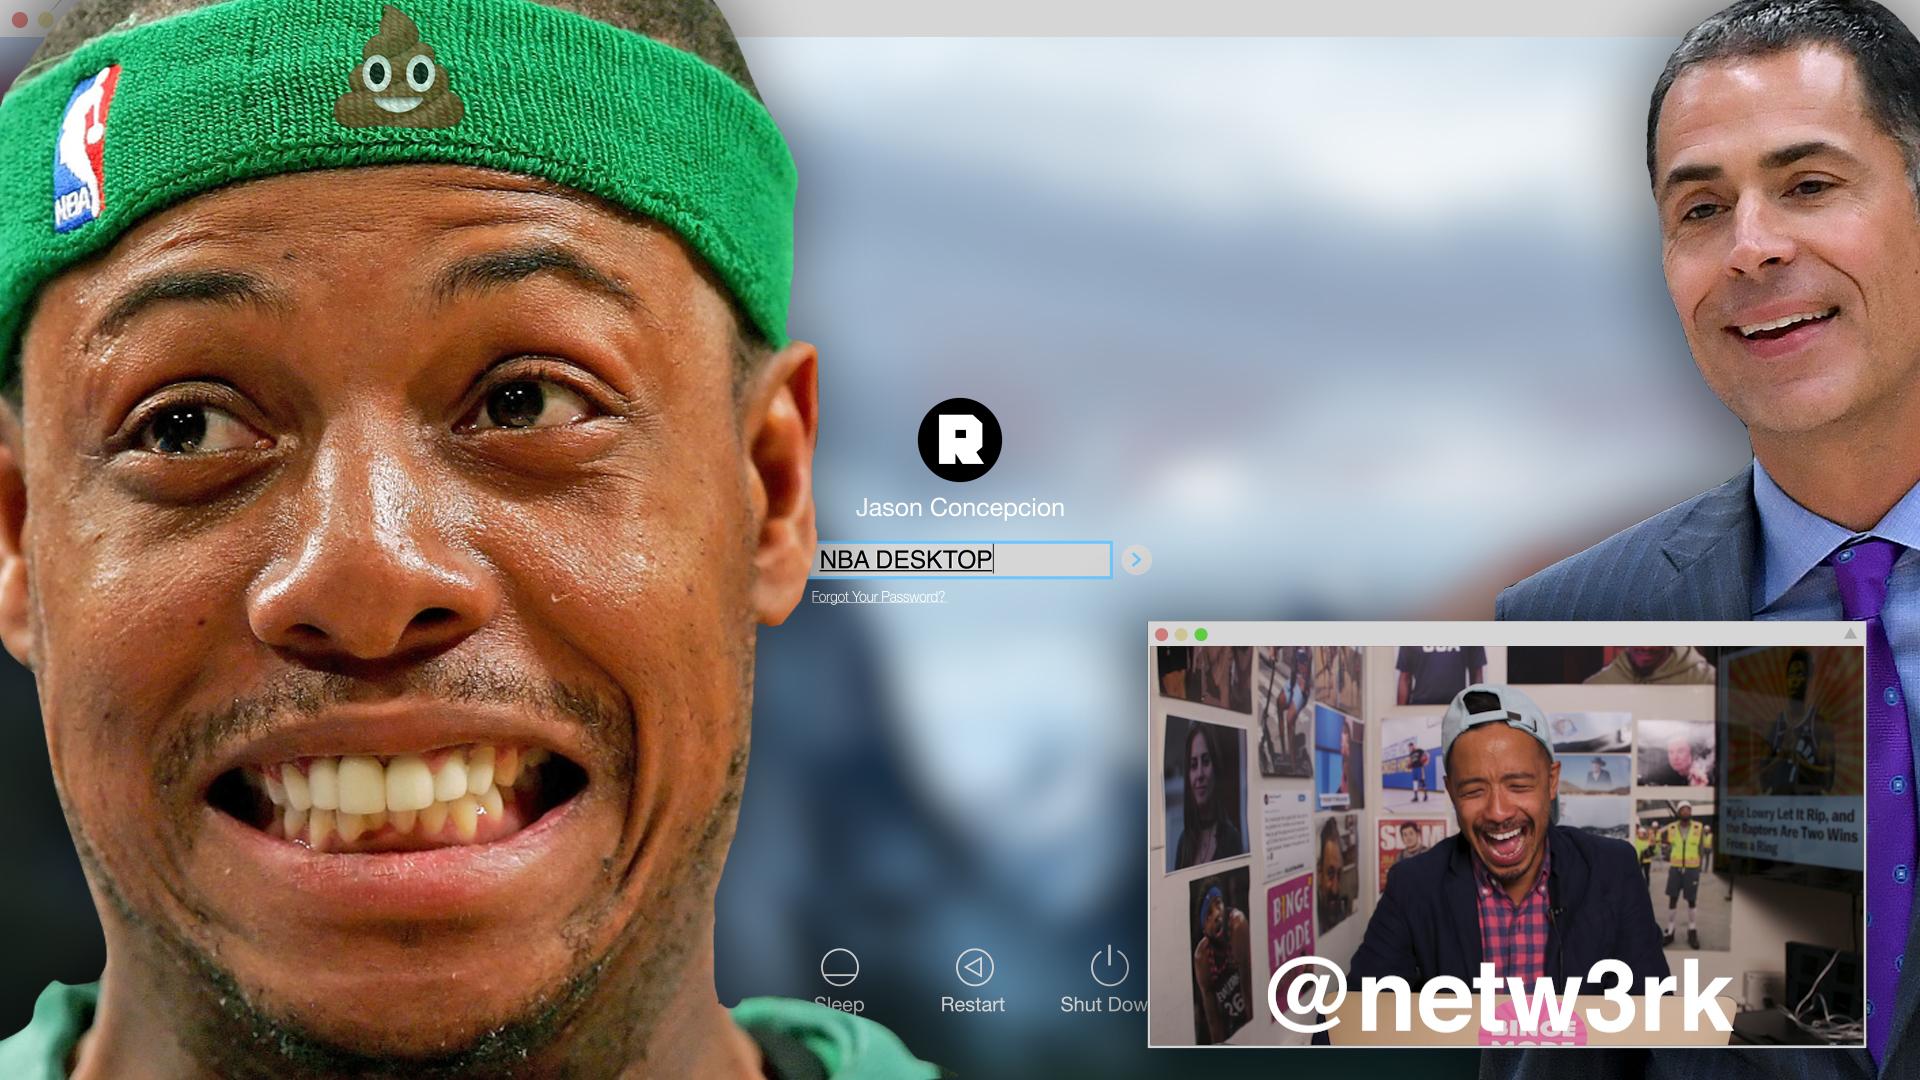Click the Sleep icon
The width and height of the screenshot is (1920, 1080).
[x=839, y=967]
